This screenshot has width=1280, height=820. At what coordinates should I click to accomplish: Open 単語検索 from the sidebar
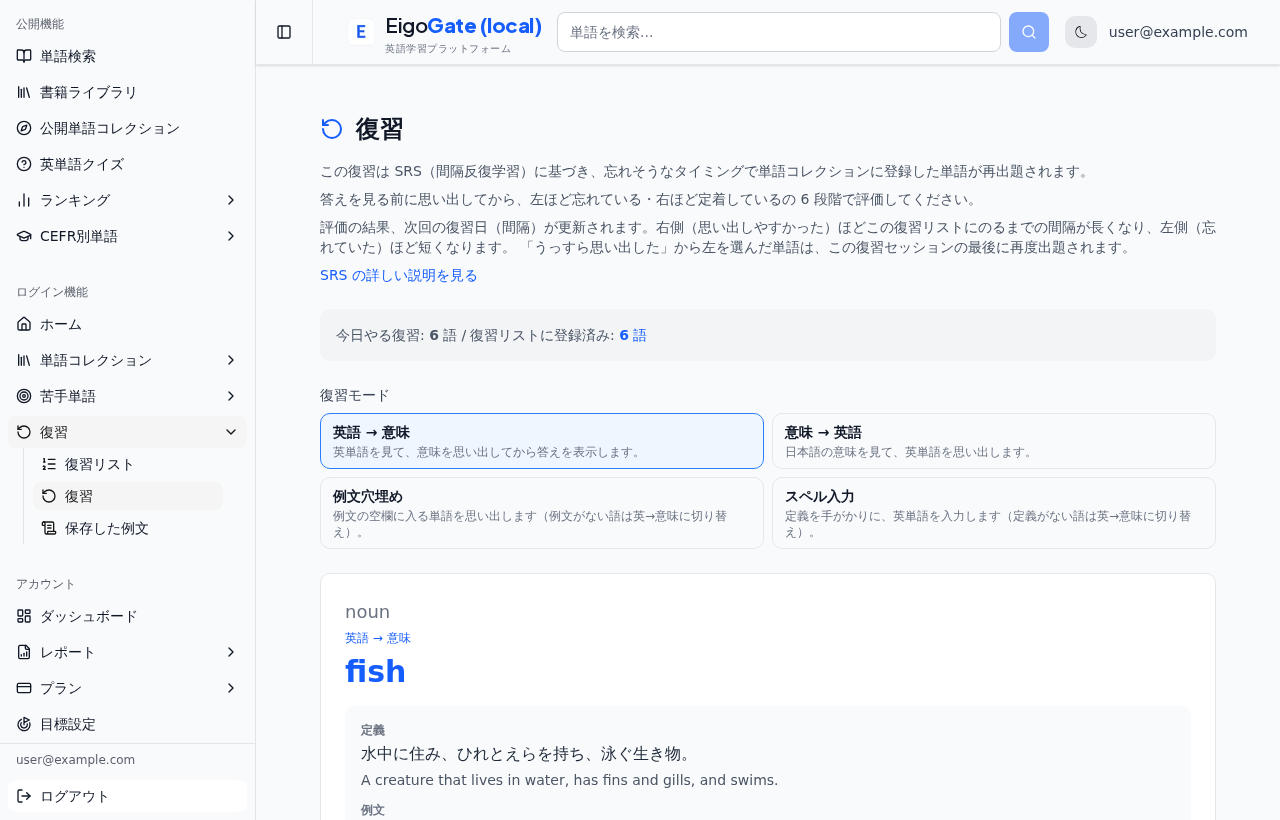pyautogui.click(x=127, y=56)
